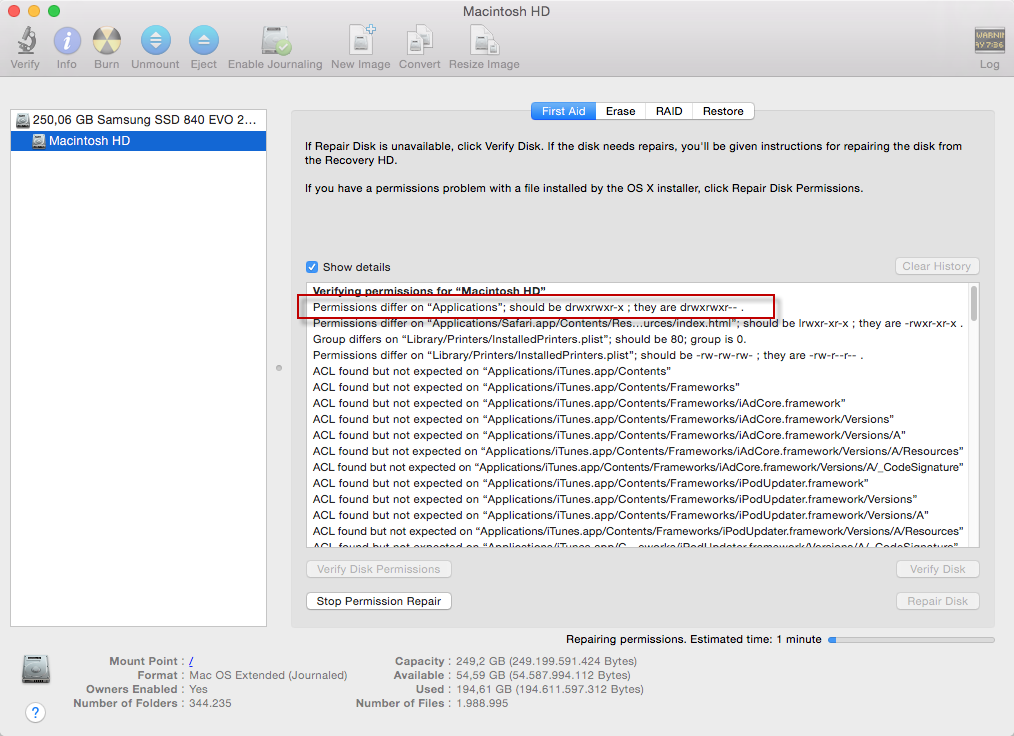This screenshot has height=736, width=1014.
Task: Open the Info toolbar icon
Action: (x=67, y=40)
